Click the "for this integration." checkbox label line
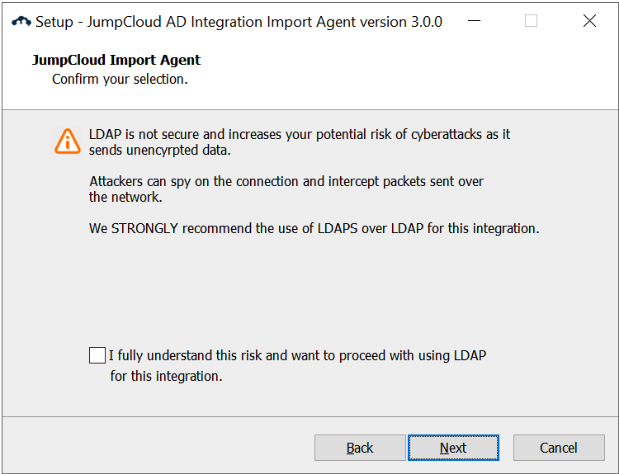 (166, 376)
